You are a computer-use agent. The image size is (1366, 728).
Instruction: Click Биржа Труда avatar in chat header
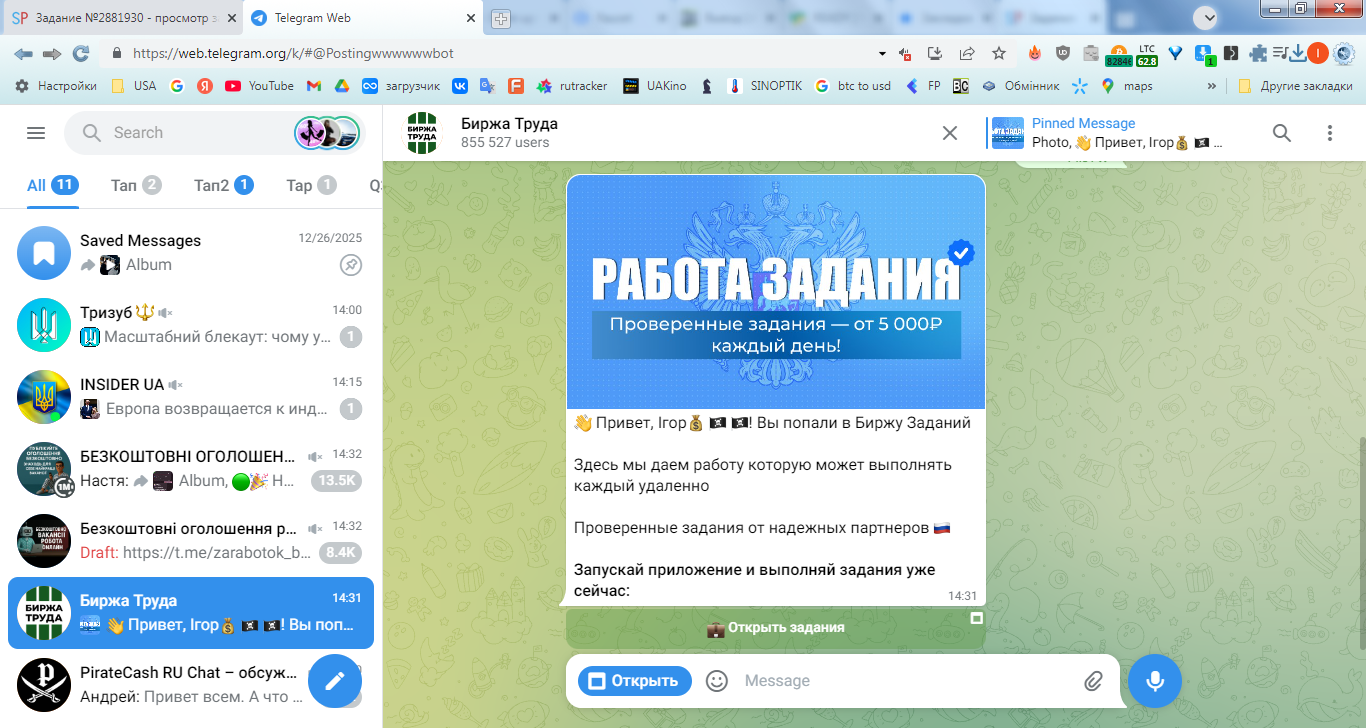[421, 133]
